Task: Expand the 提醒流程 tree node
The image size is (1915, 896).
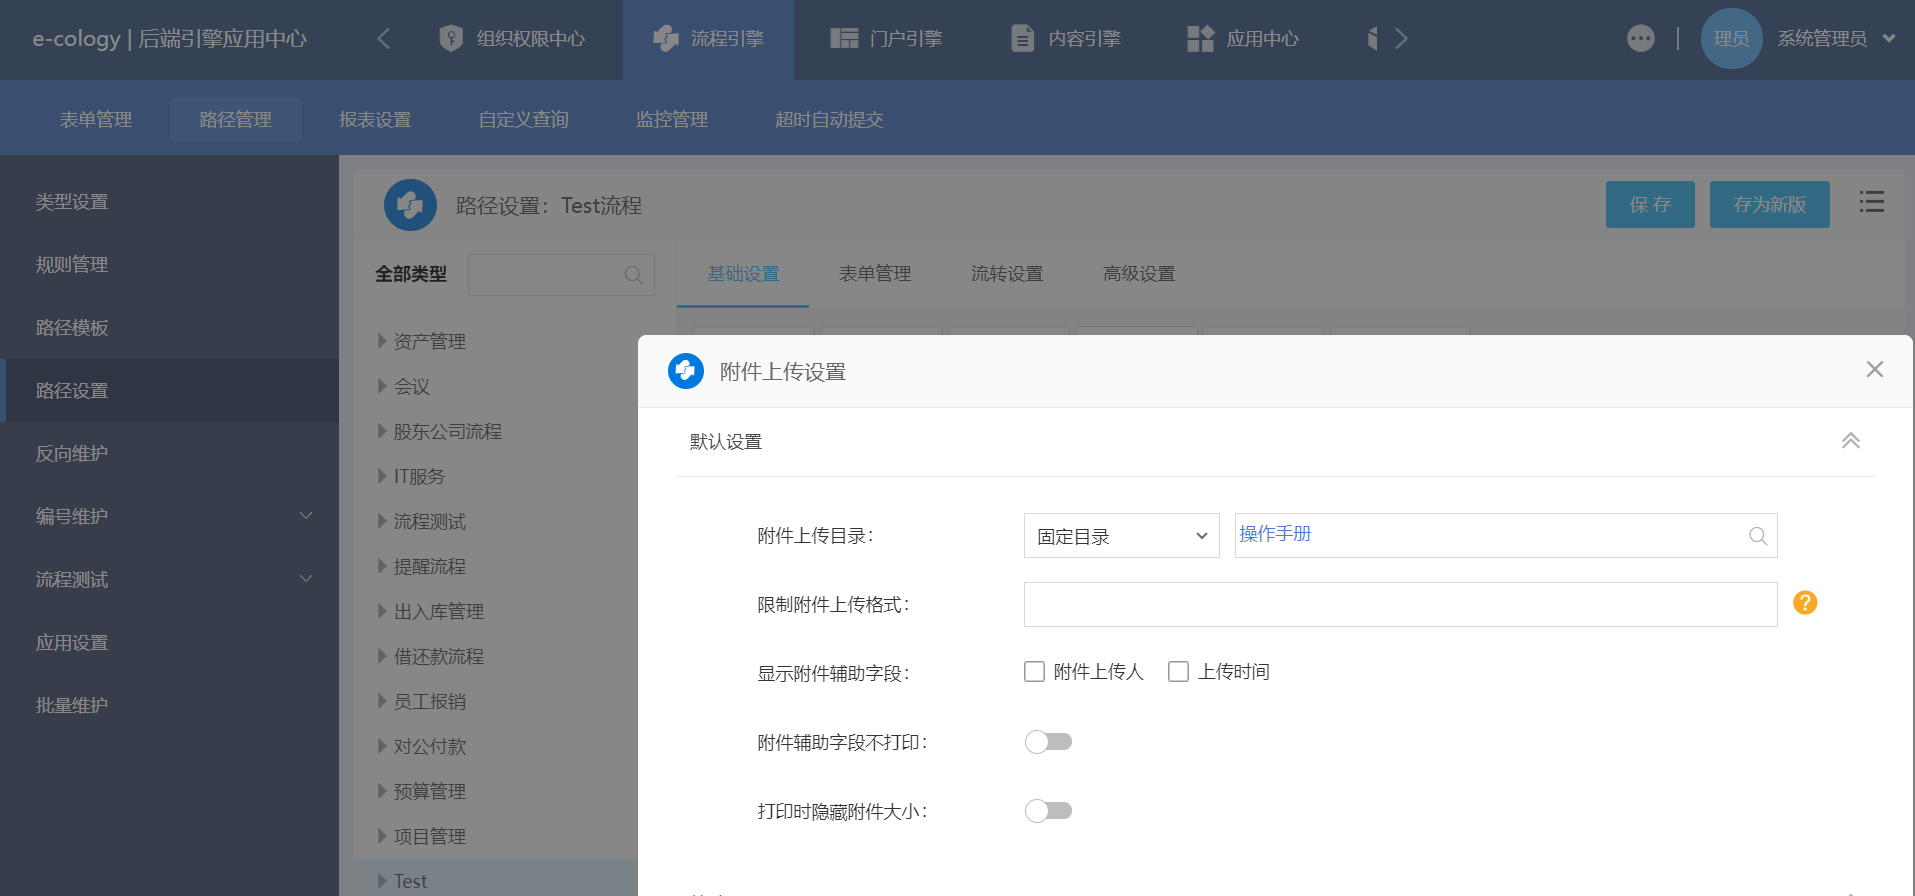Action: click(x=382, y=566)
